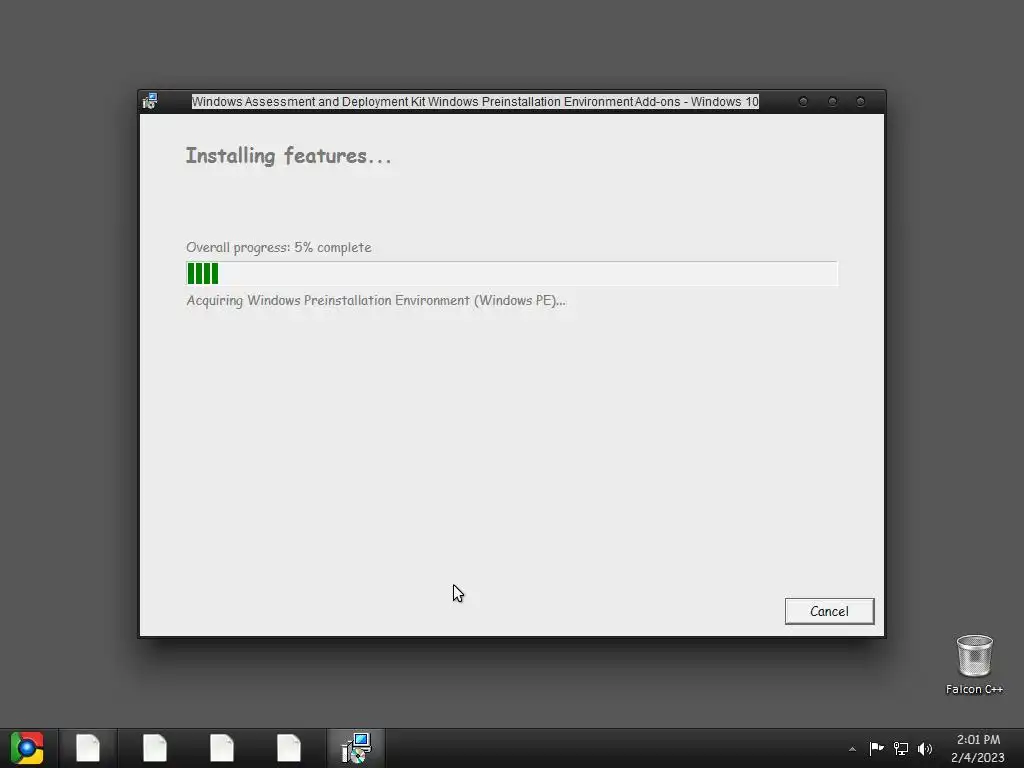Screen dimensions: 1024x768
Task: Click the leftmost circular title bar button
Action: pyautogui.click(x=803, y=102)
